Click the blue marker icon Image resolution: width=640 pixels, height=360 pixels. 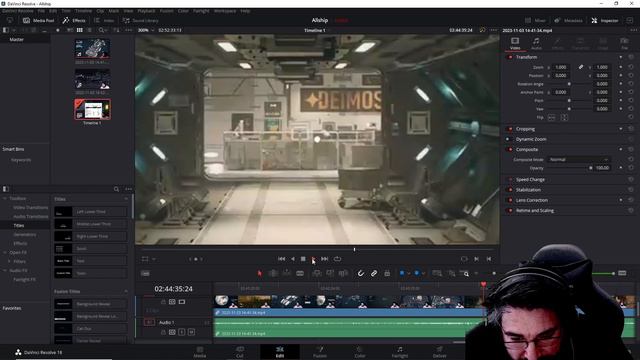click(417, 273)
